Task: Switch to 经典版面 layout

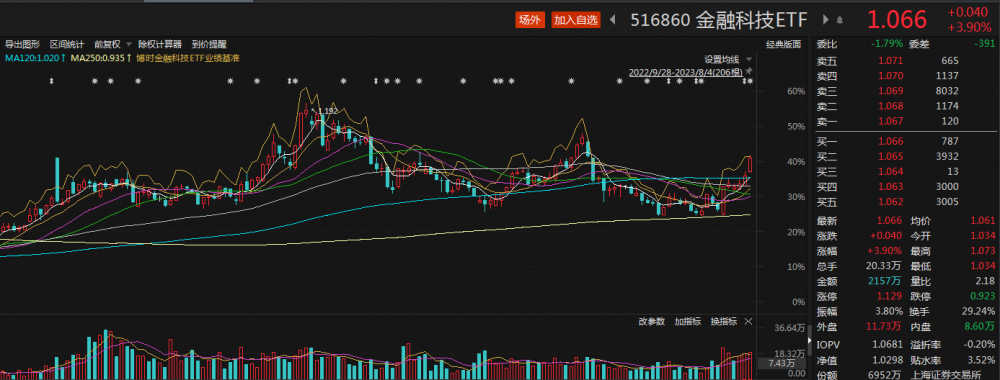Action: tap(783, 44)
